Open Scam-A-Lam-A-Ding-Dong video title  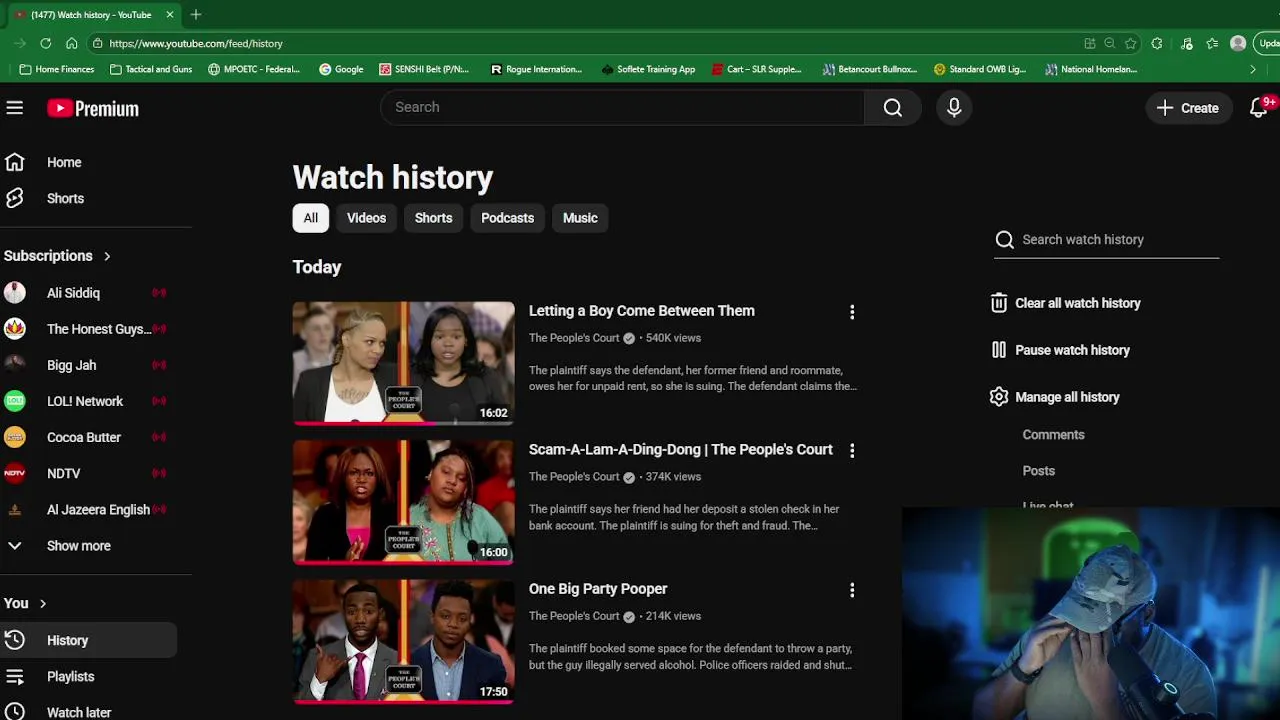pos(680,450)
